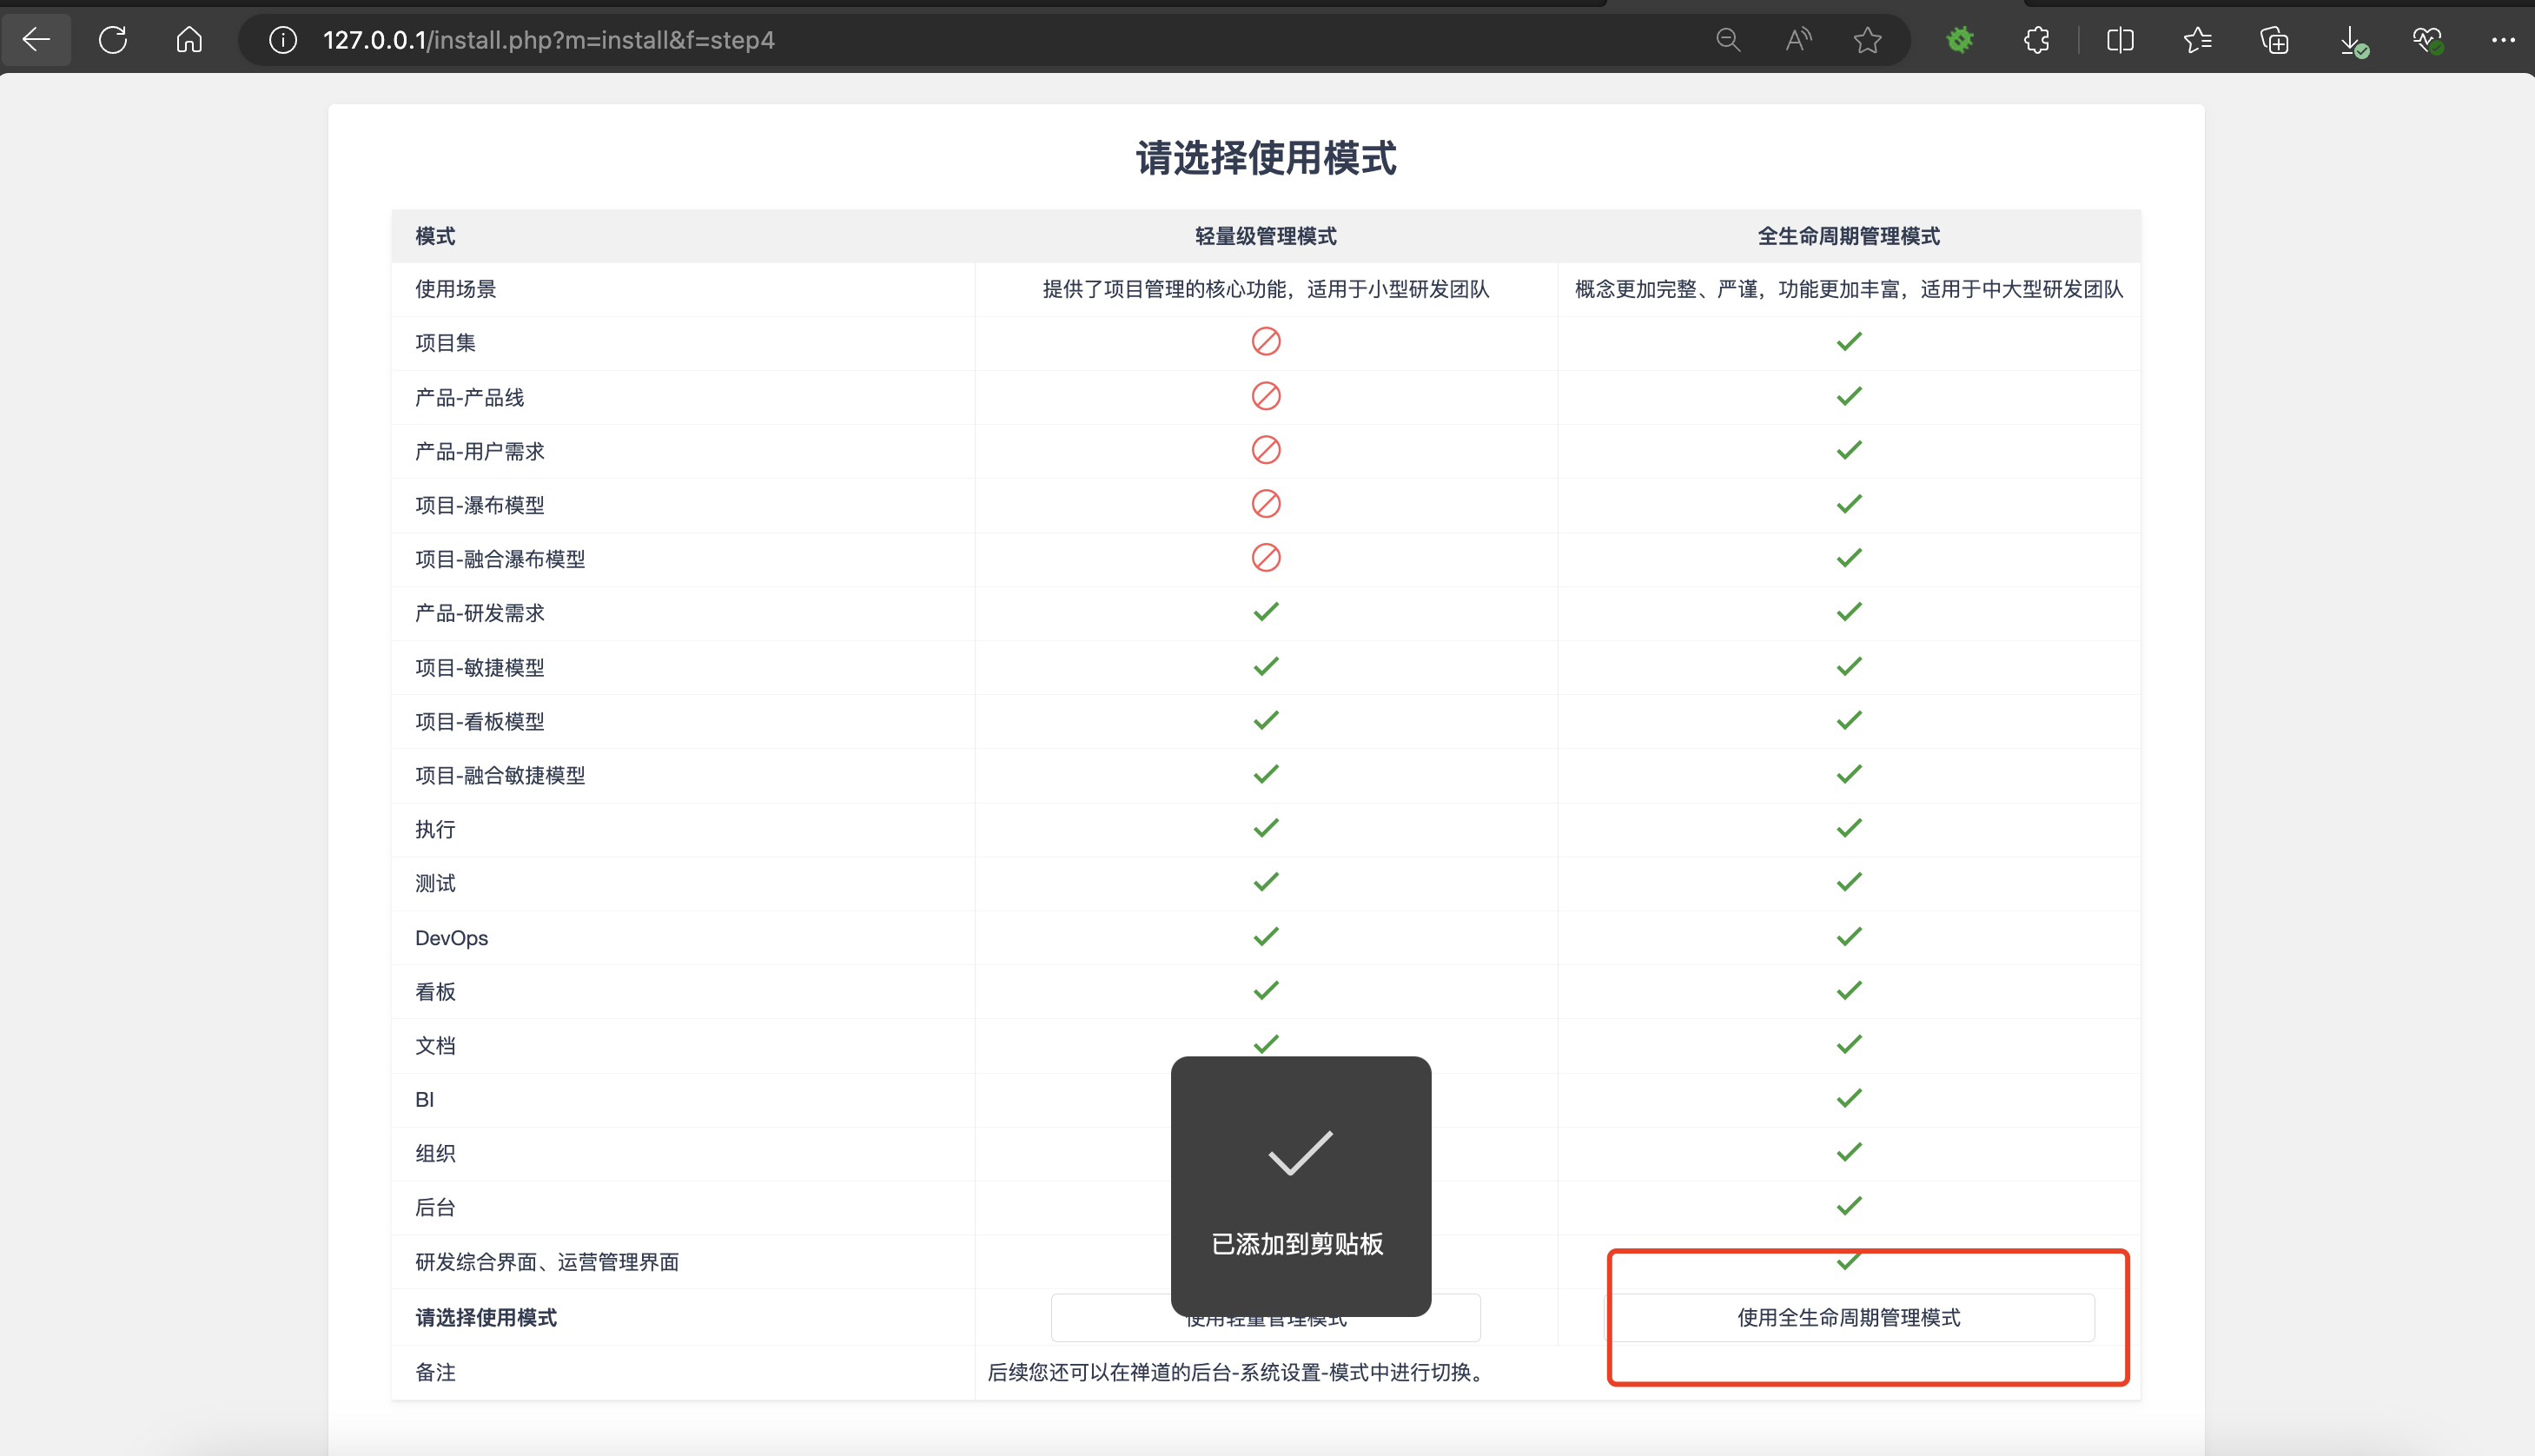
Task: Add this page to favorites star
Action: coord(1867,40)
